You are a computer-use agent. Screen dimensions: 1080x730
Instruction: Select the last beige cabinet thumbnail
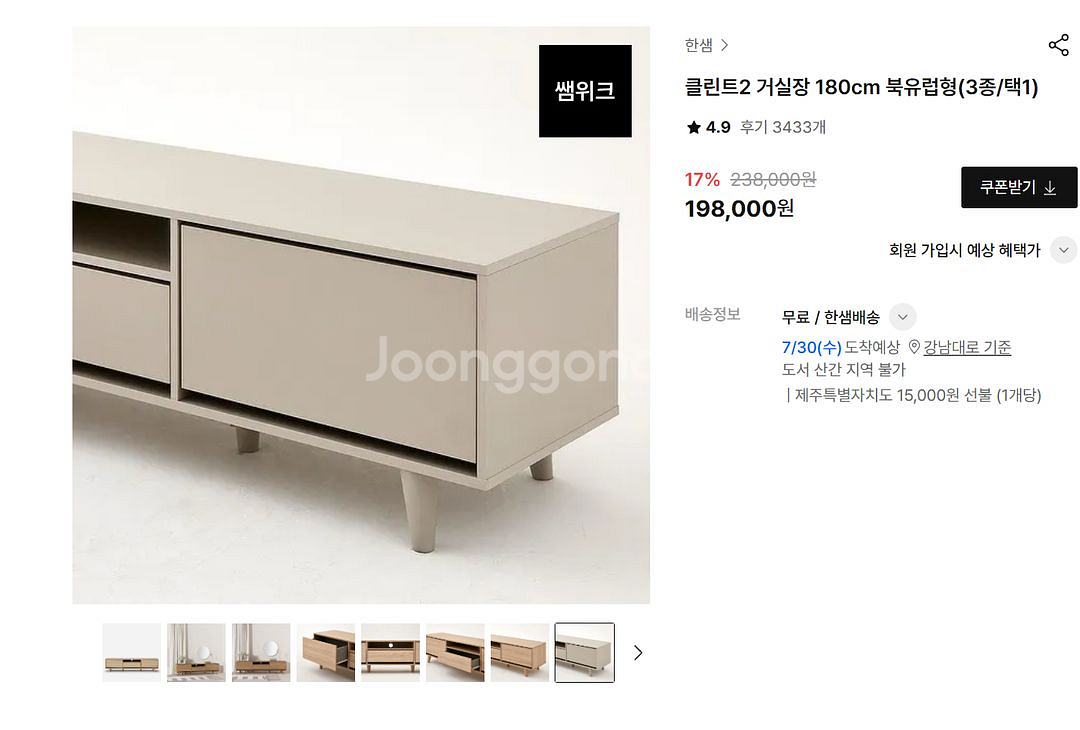point(585,652)
